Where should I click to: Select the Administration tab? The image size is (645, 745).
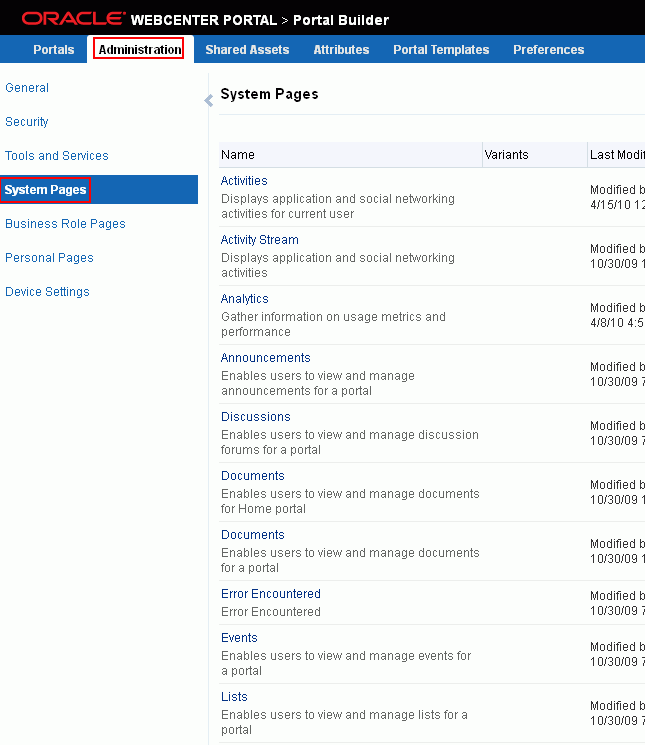point(140,49)
